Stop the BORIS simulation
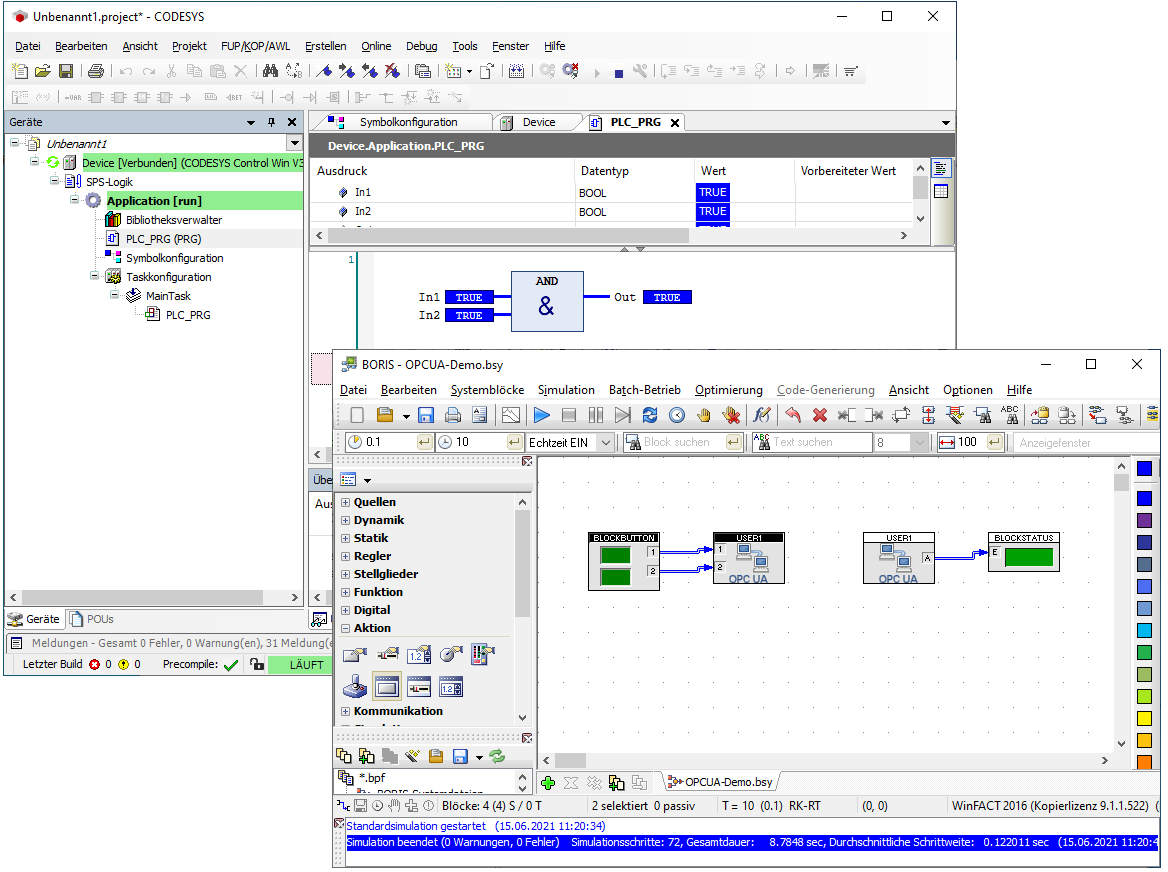The width and height of the screenshot is (1168, 872). 568,415
